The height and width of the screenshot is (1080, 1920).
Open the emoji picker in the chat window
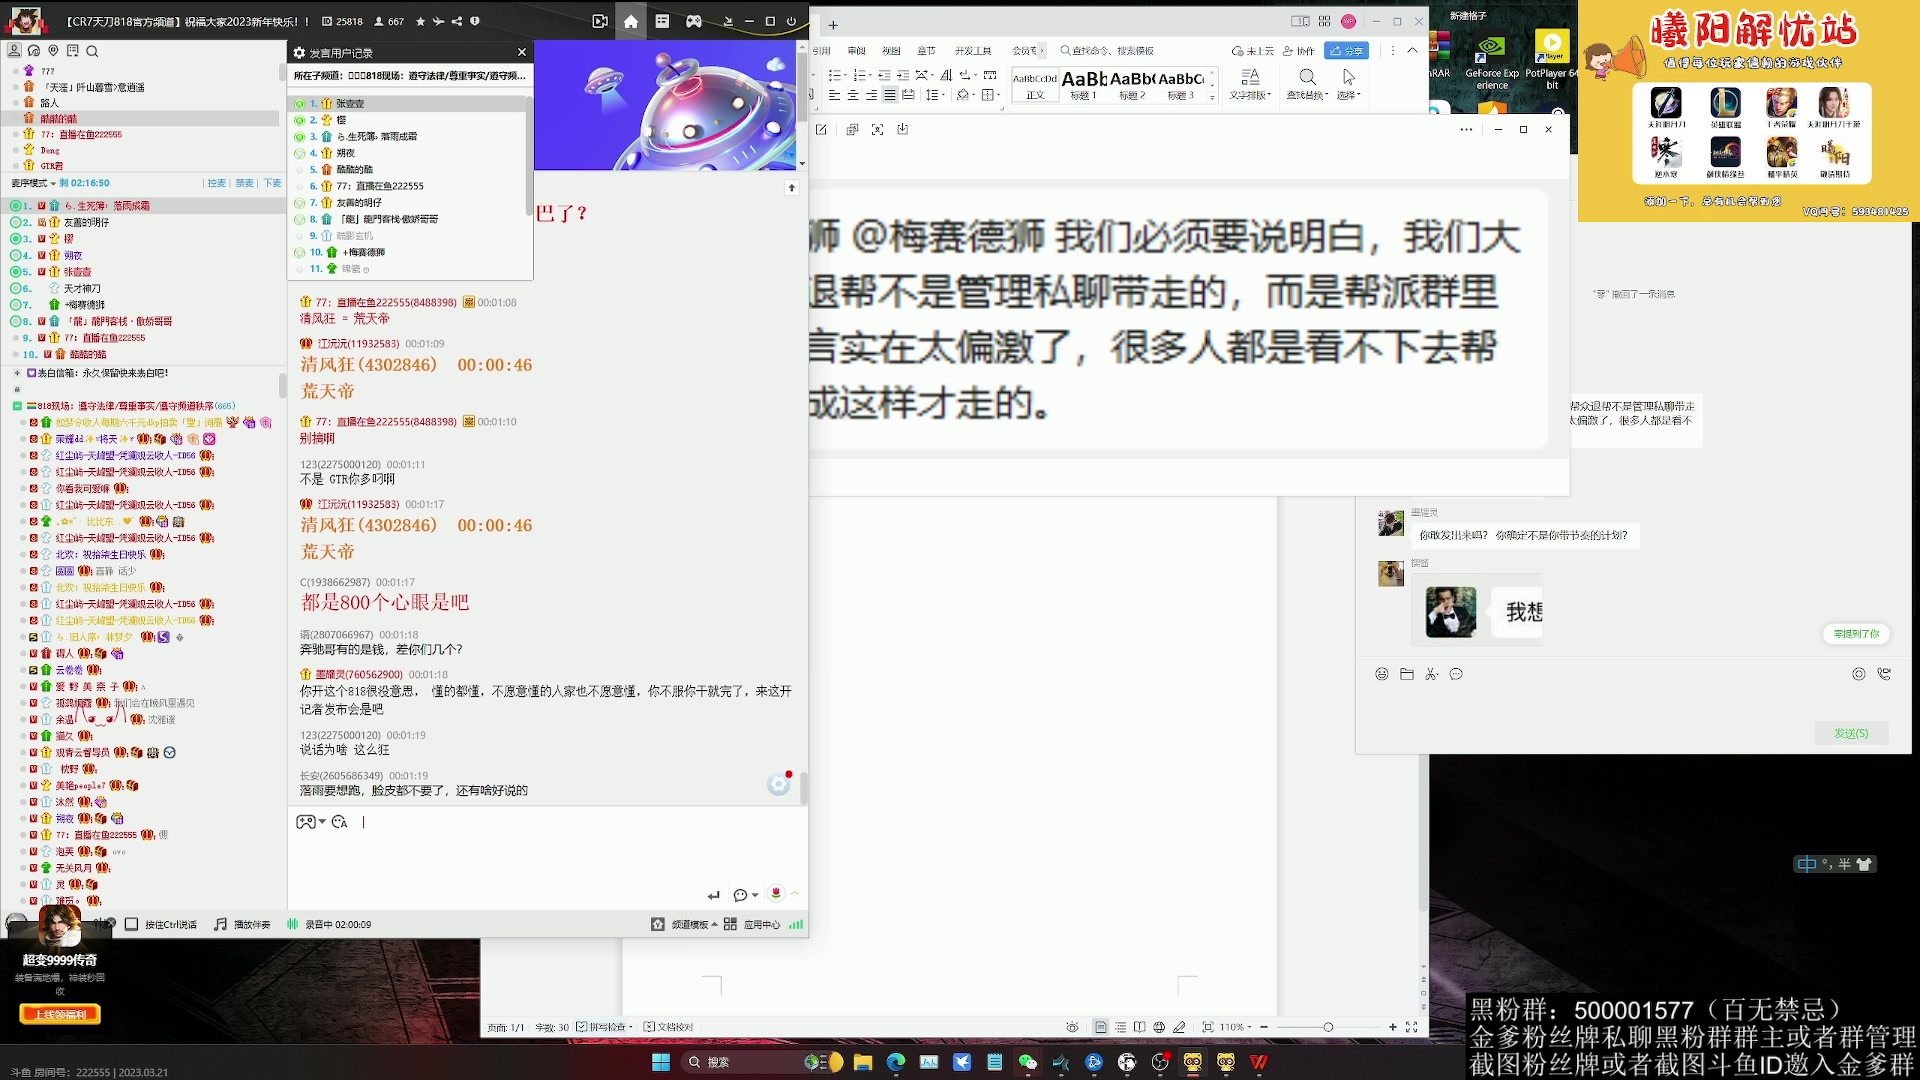coord(1381,674)
